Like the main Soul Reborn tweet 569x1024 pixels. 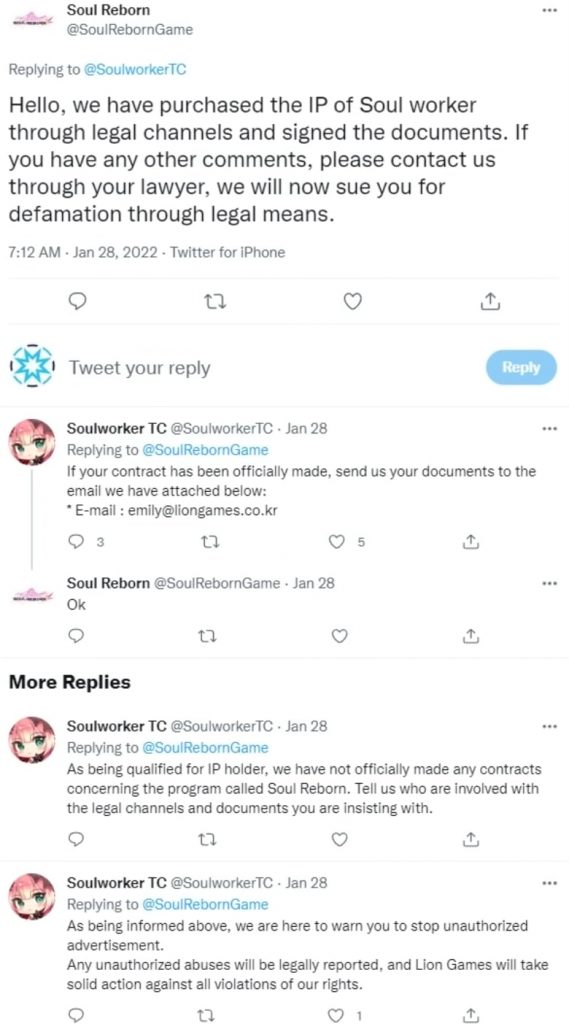pyautogui.click(x=353, y=301)
